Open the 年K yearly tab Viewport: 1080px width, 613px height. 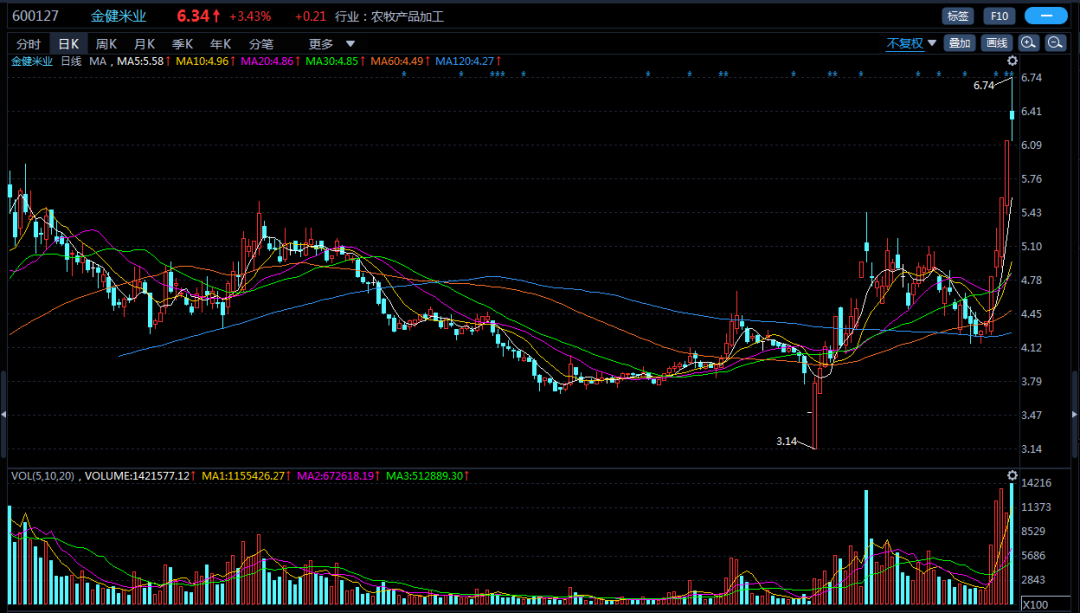click(220, 44)
